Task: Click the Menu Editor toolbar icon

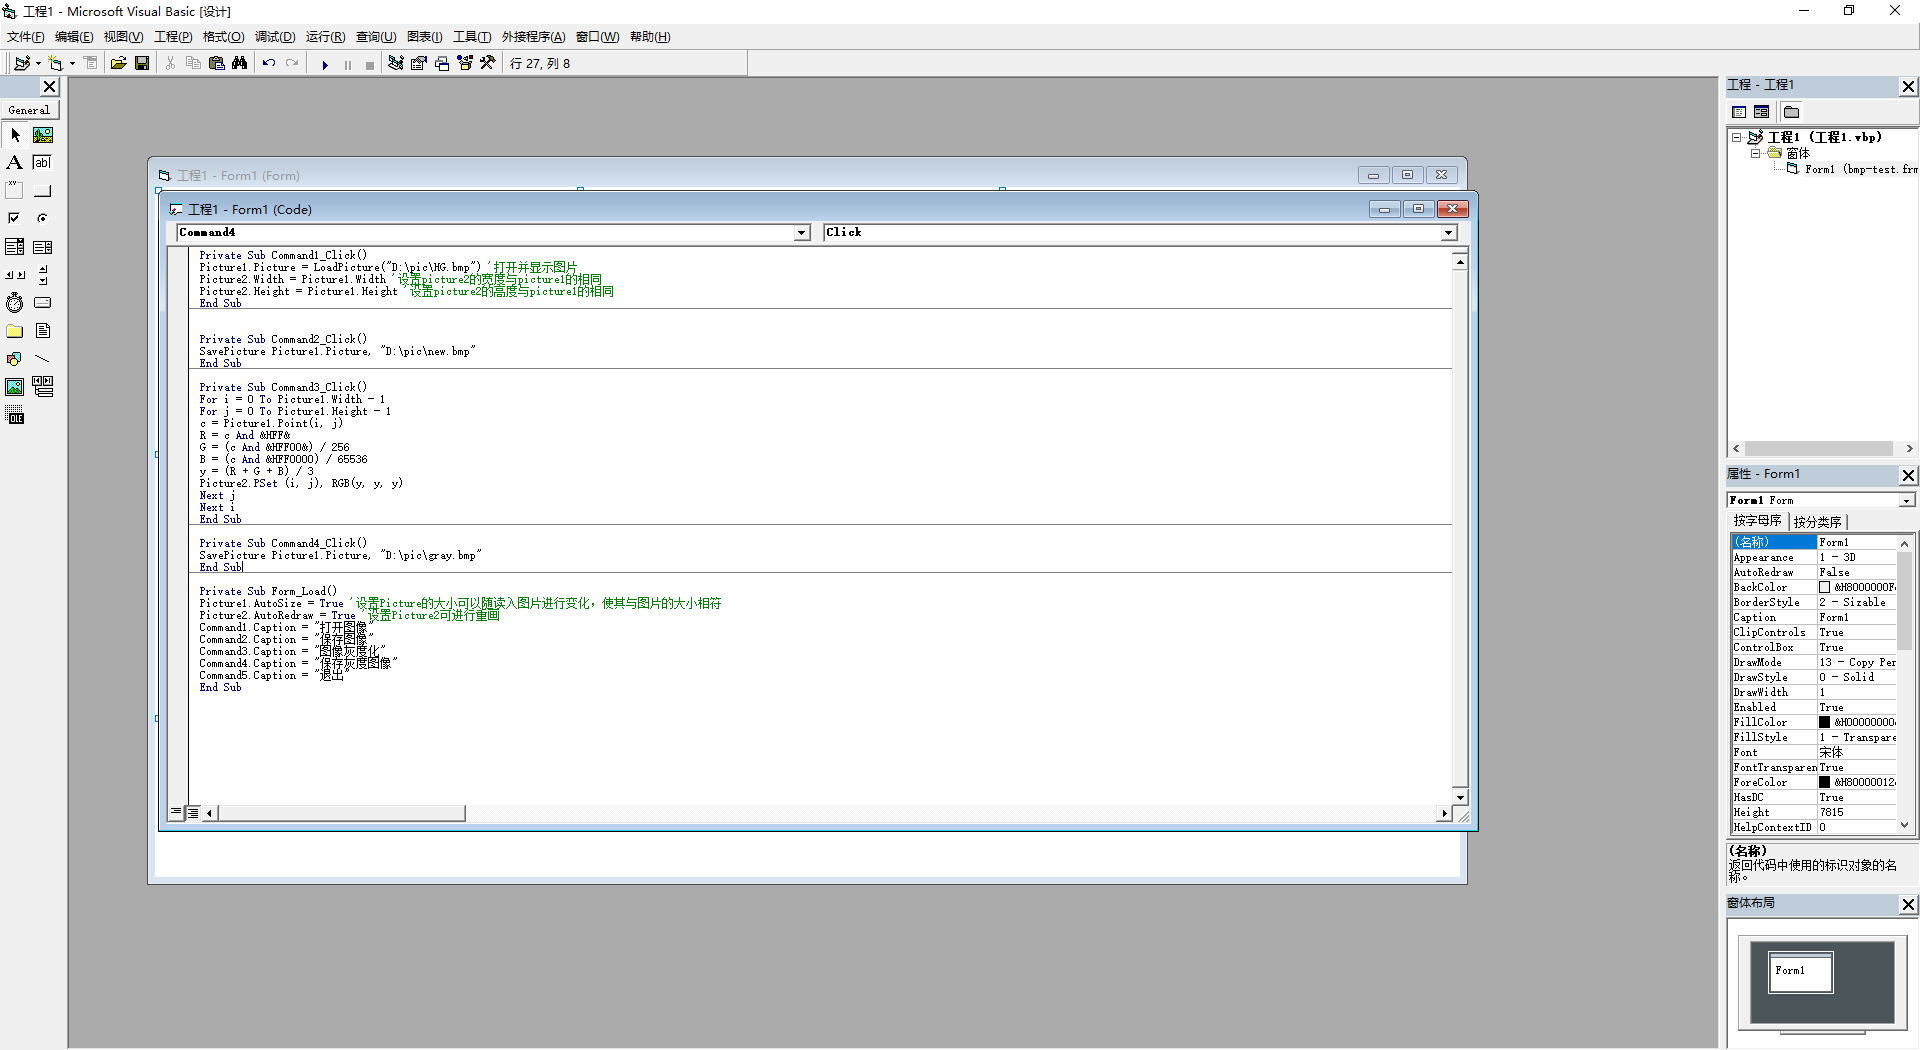Action: pos(91,63)
